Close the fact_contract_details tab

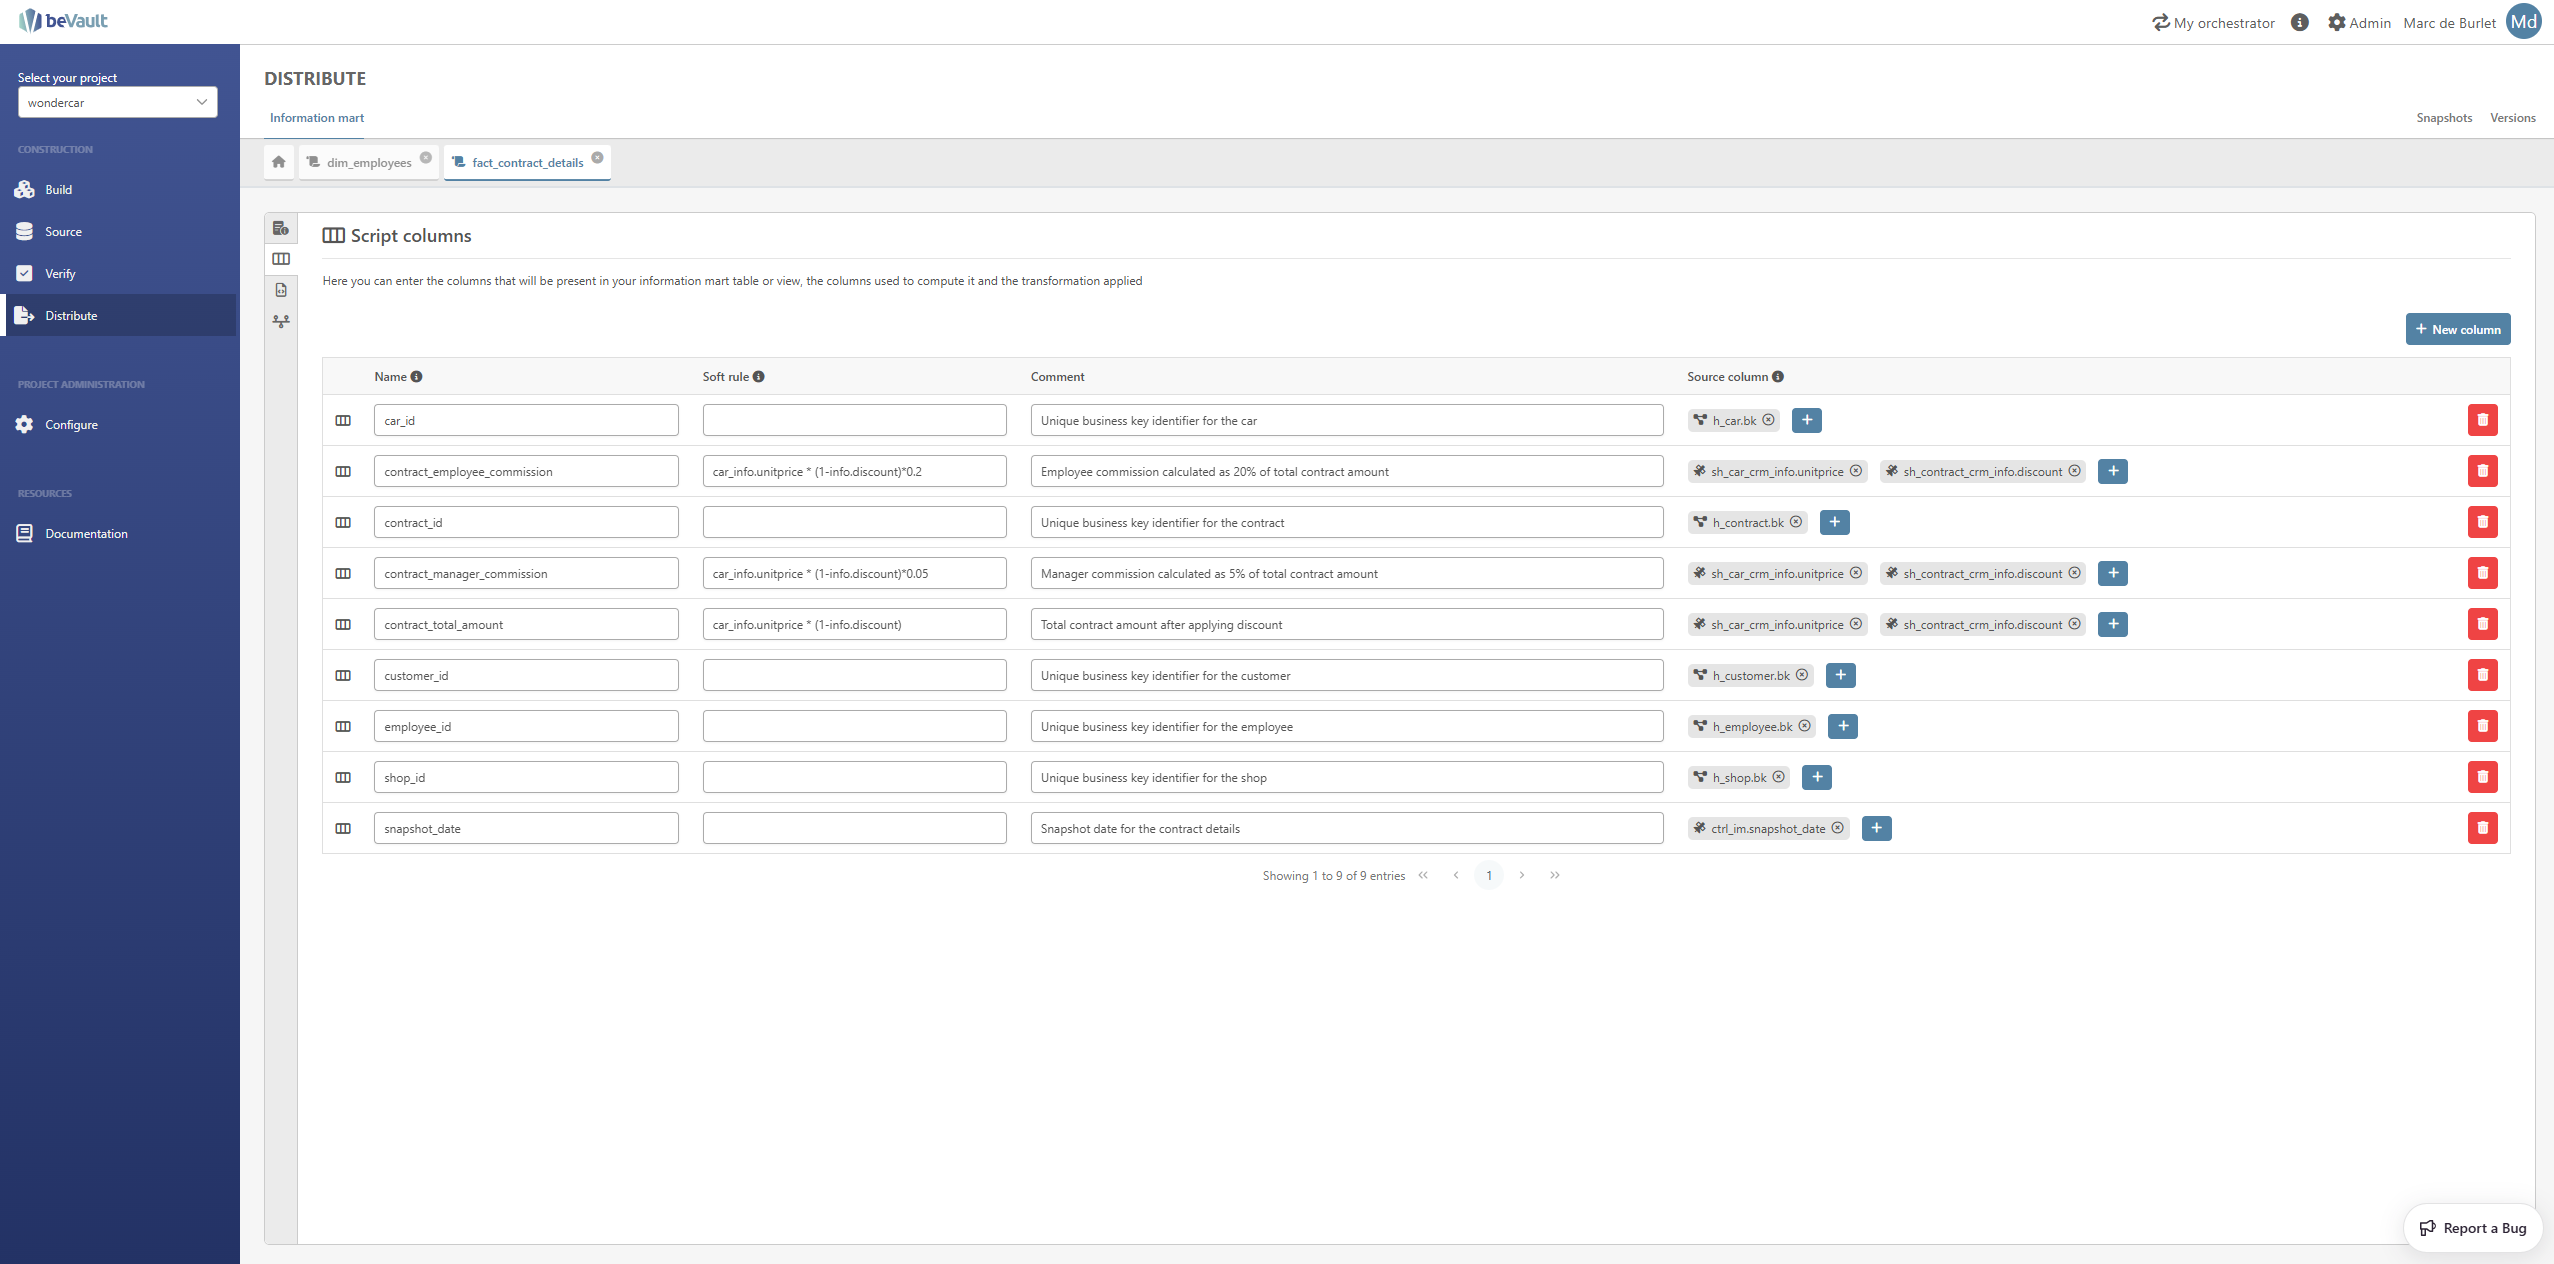click(x=597, y=157)
